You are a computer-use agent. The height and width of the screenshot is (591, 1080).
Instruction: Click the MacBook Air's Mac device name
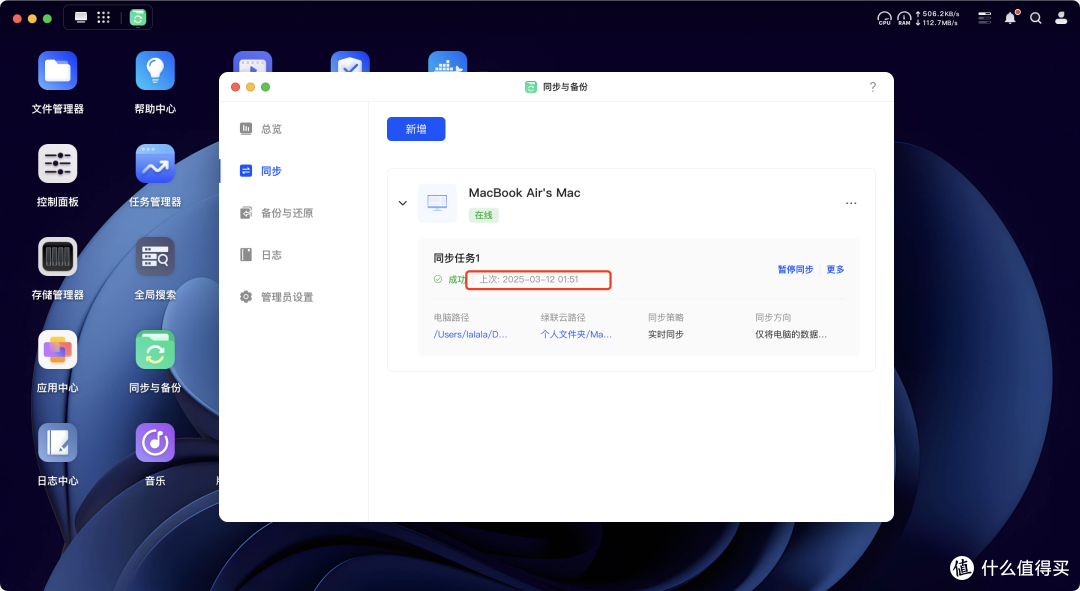coord(525,193)
